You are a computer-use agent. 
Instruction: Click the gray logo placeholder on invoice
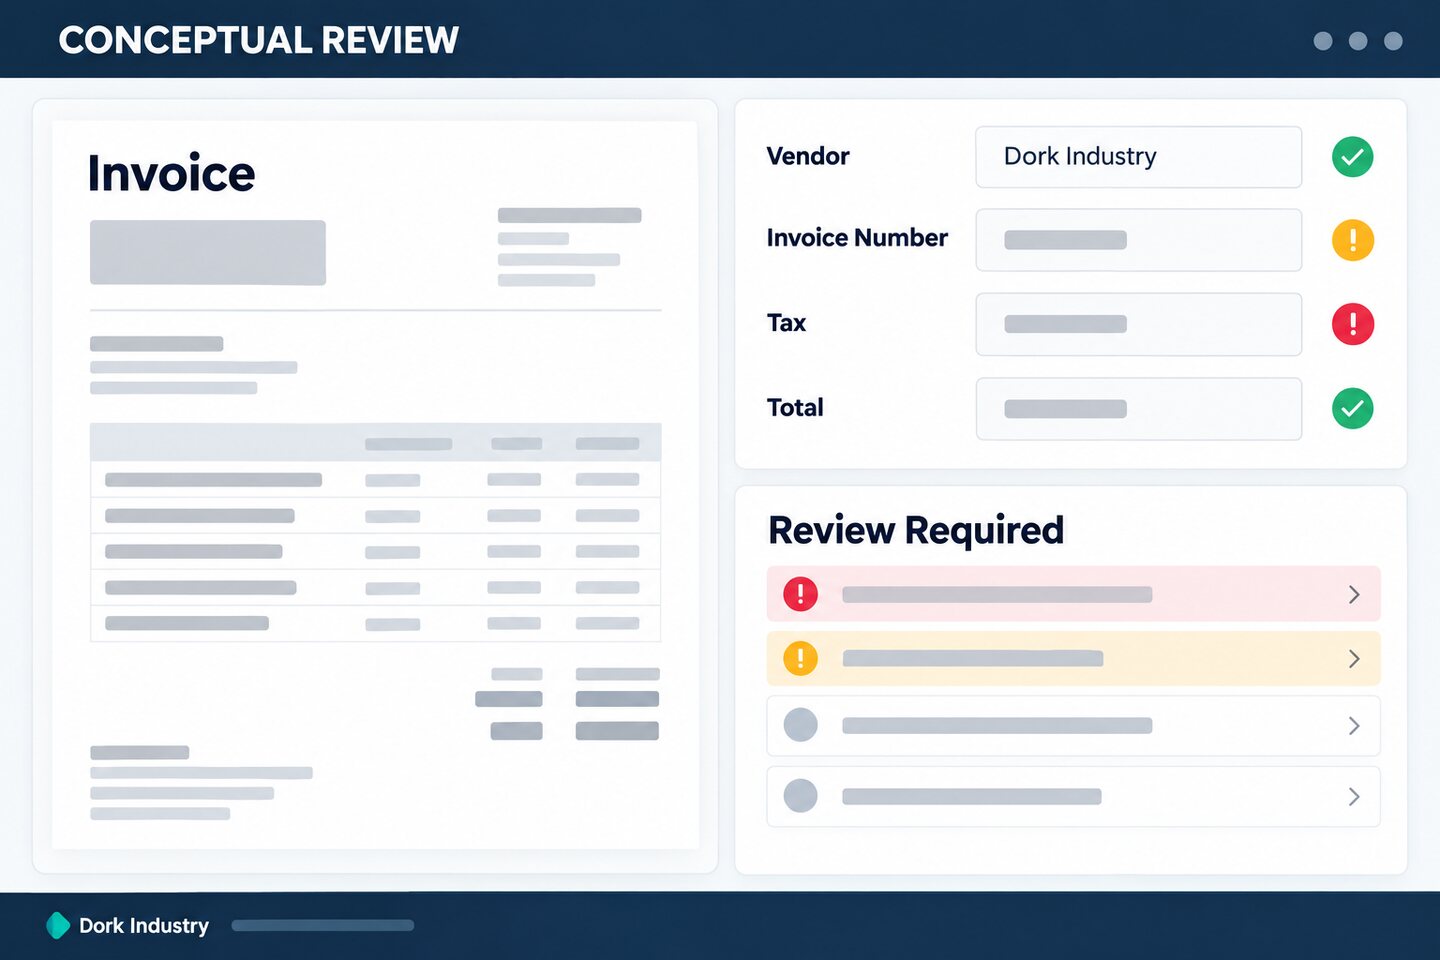208,252
